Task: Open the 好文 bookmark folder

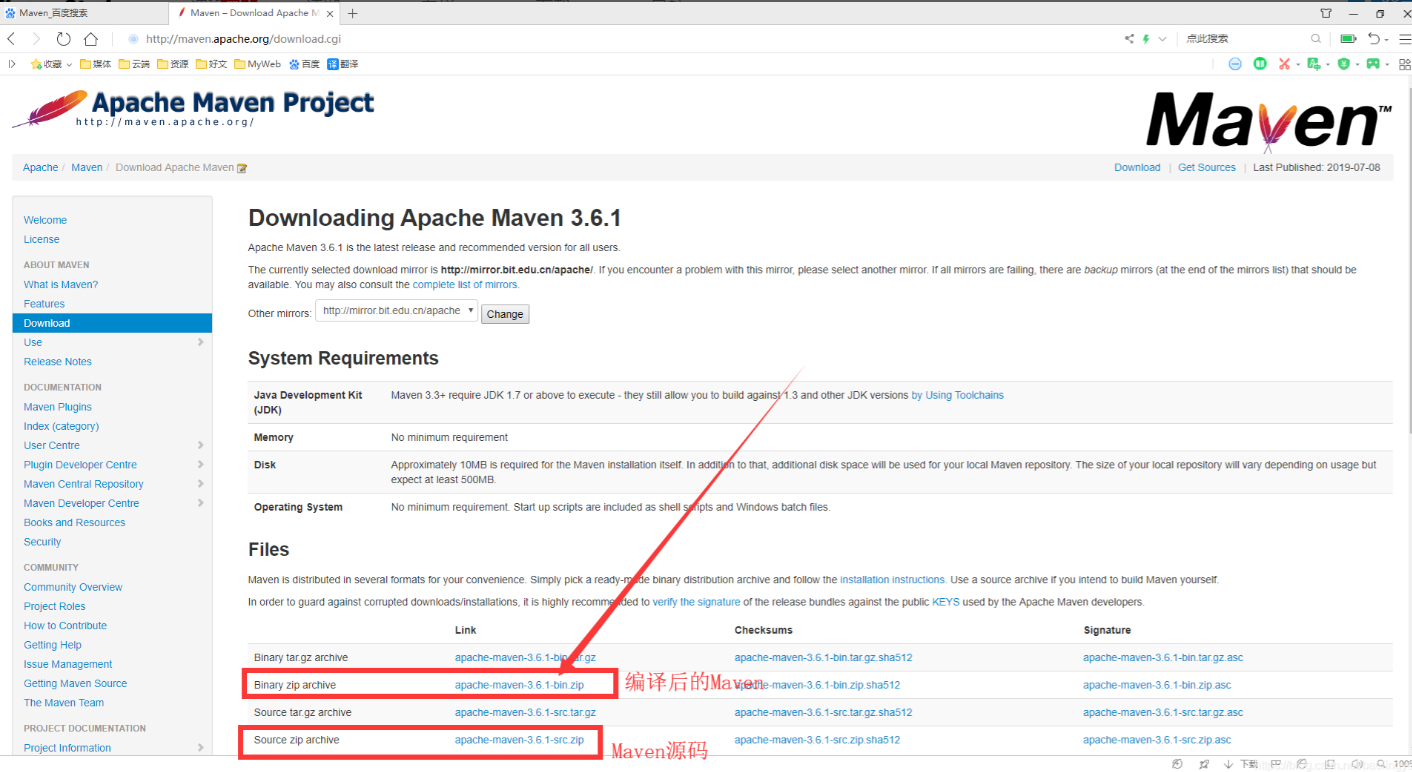Action: pyautogui.click(x=211, y=64)
